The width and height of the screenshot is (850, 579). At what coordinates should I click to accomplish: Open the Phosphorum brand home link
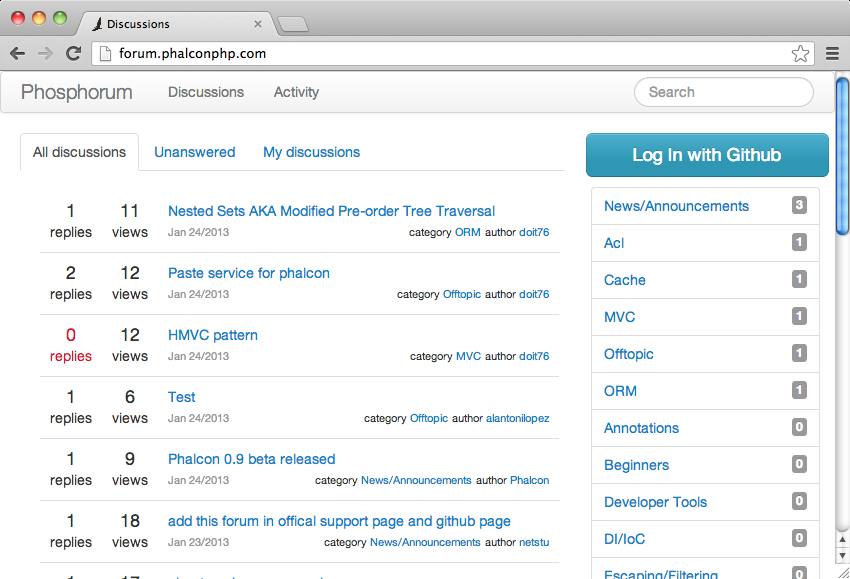click(77, 92)
